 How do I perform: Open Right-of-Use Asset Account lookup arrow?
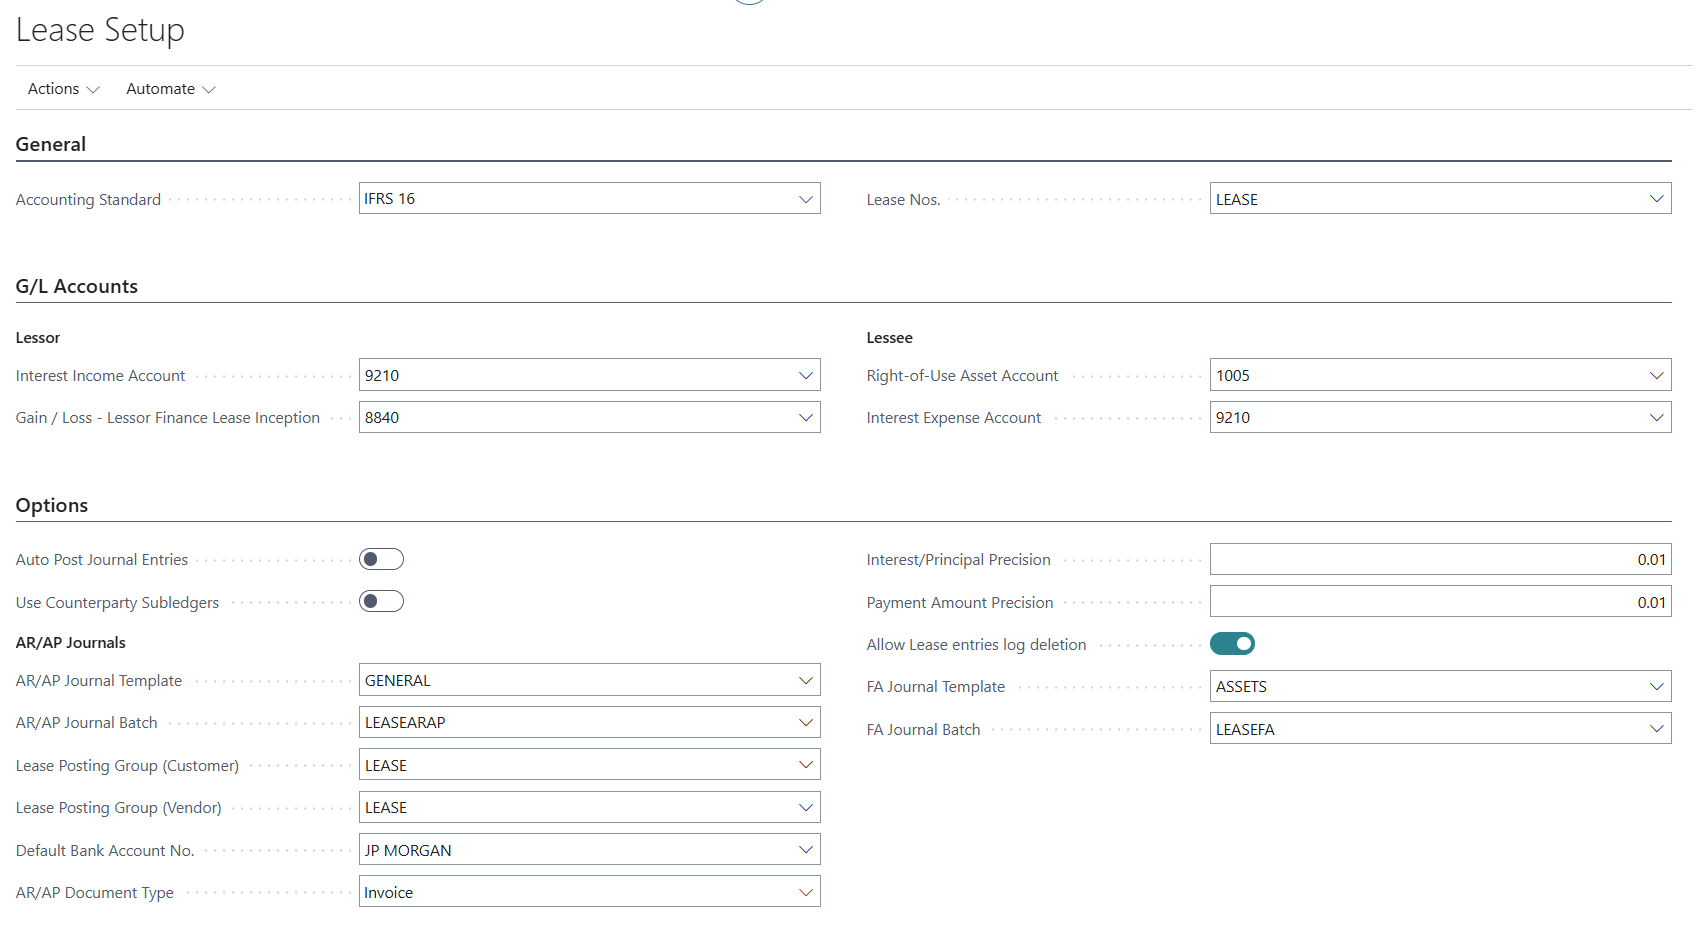point(1656,376)
